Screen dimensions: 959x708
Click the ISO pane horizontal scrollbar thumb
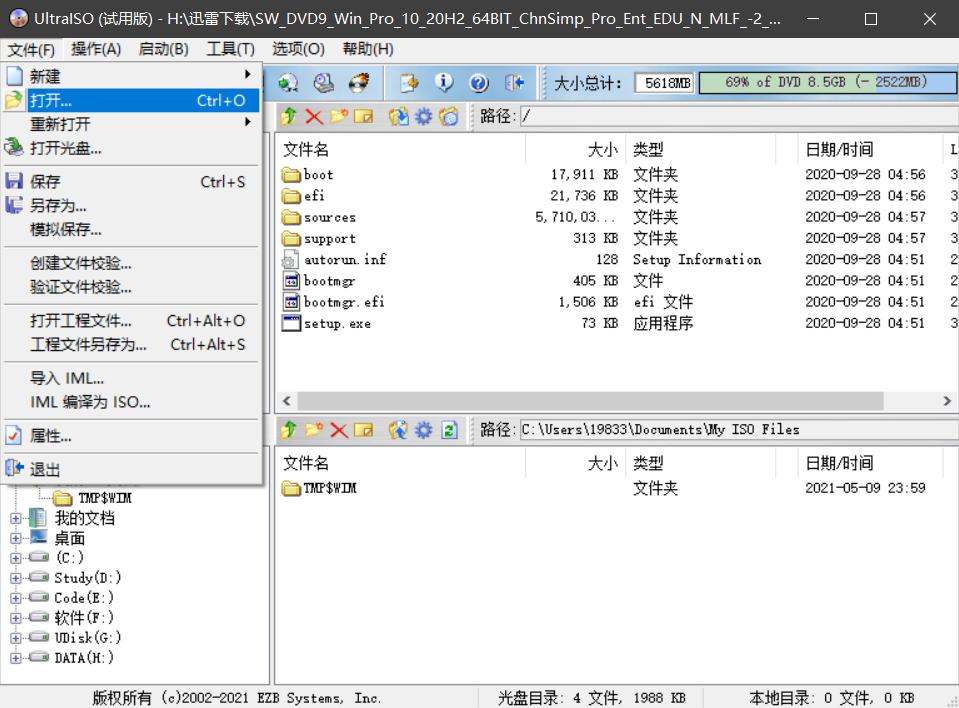pos(590,401)
